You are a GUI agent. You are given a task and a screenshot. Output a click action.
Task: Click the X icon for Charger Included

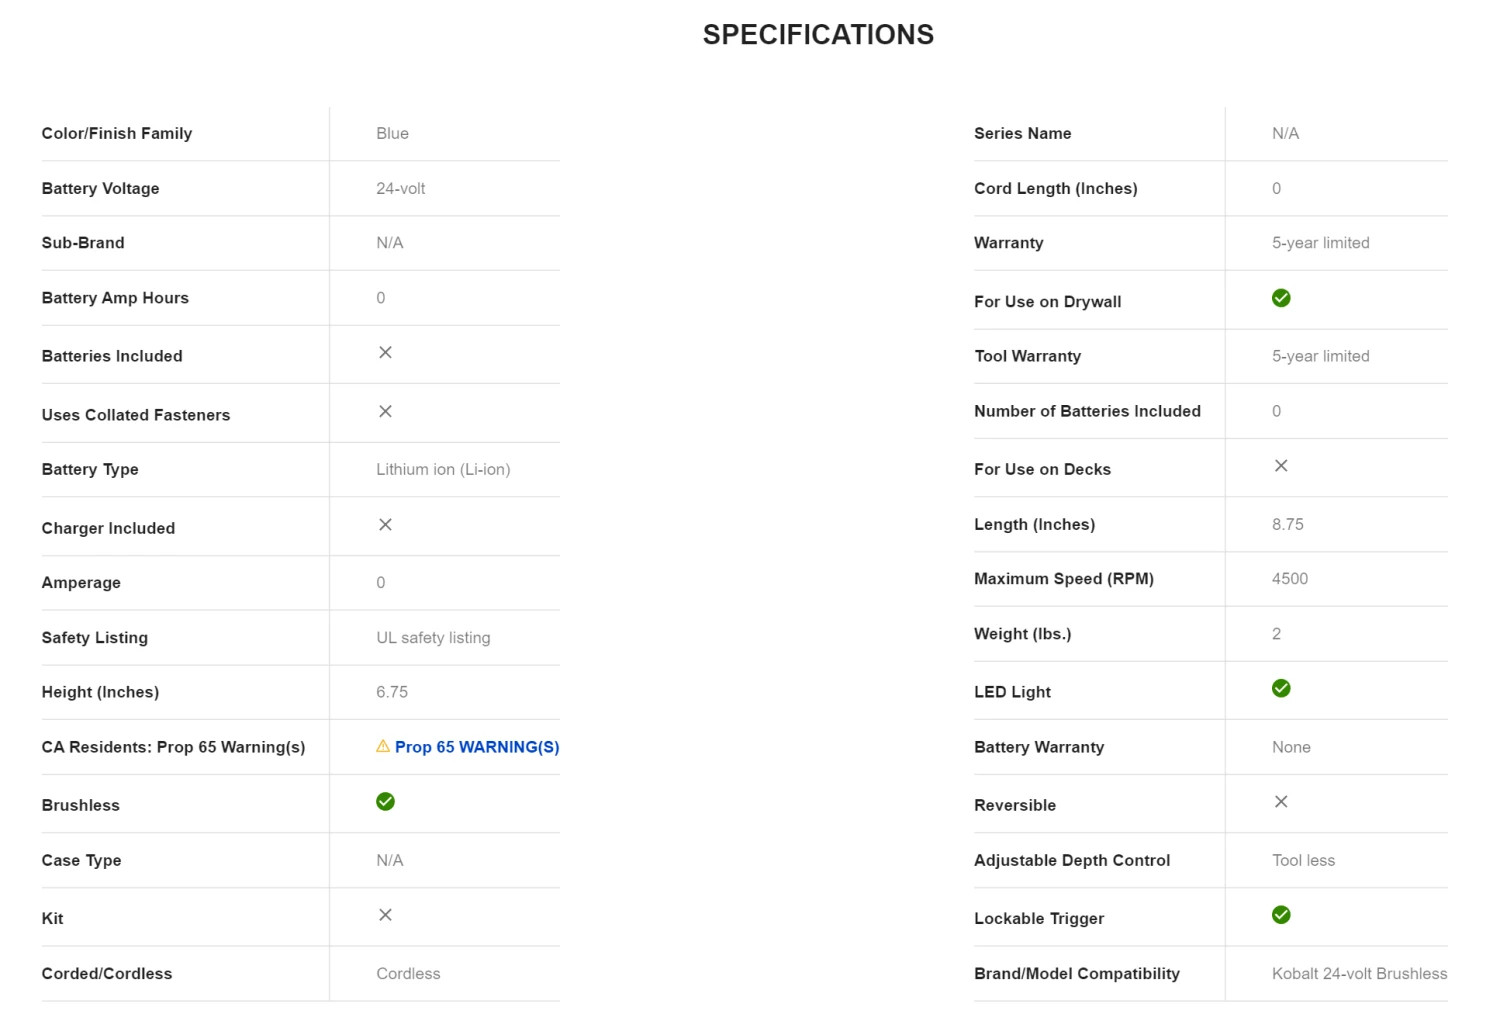[385, 525]
